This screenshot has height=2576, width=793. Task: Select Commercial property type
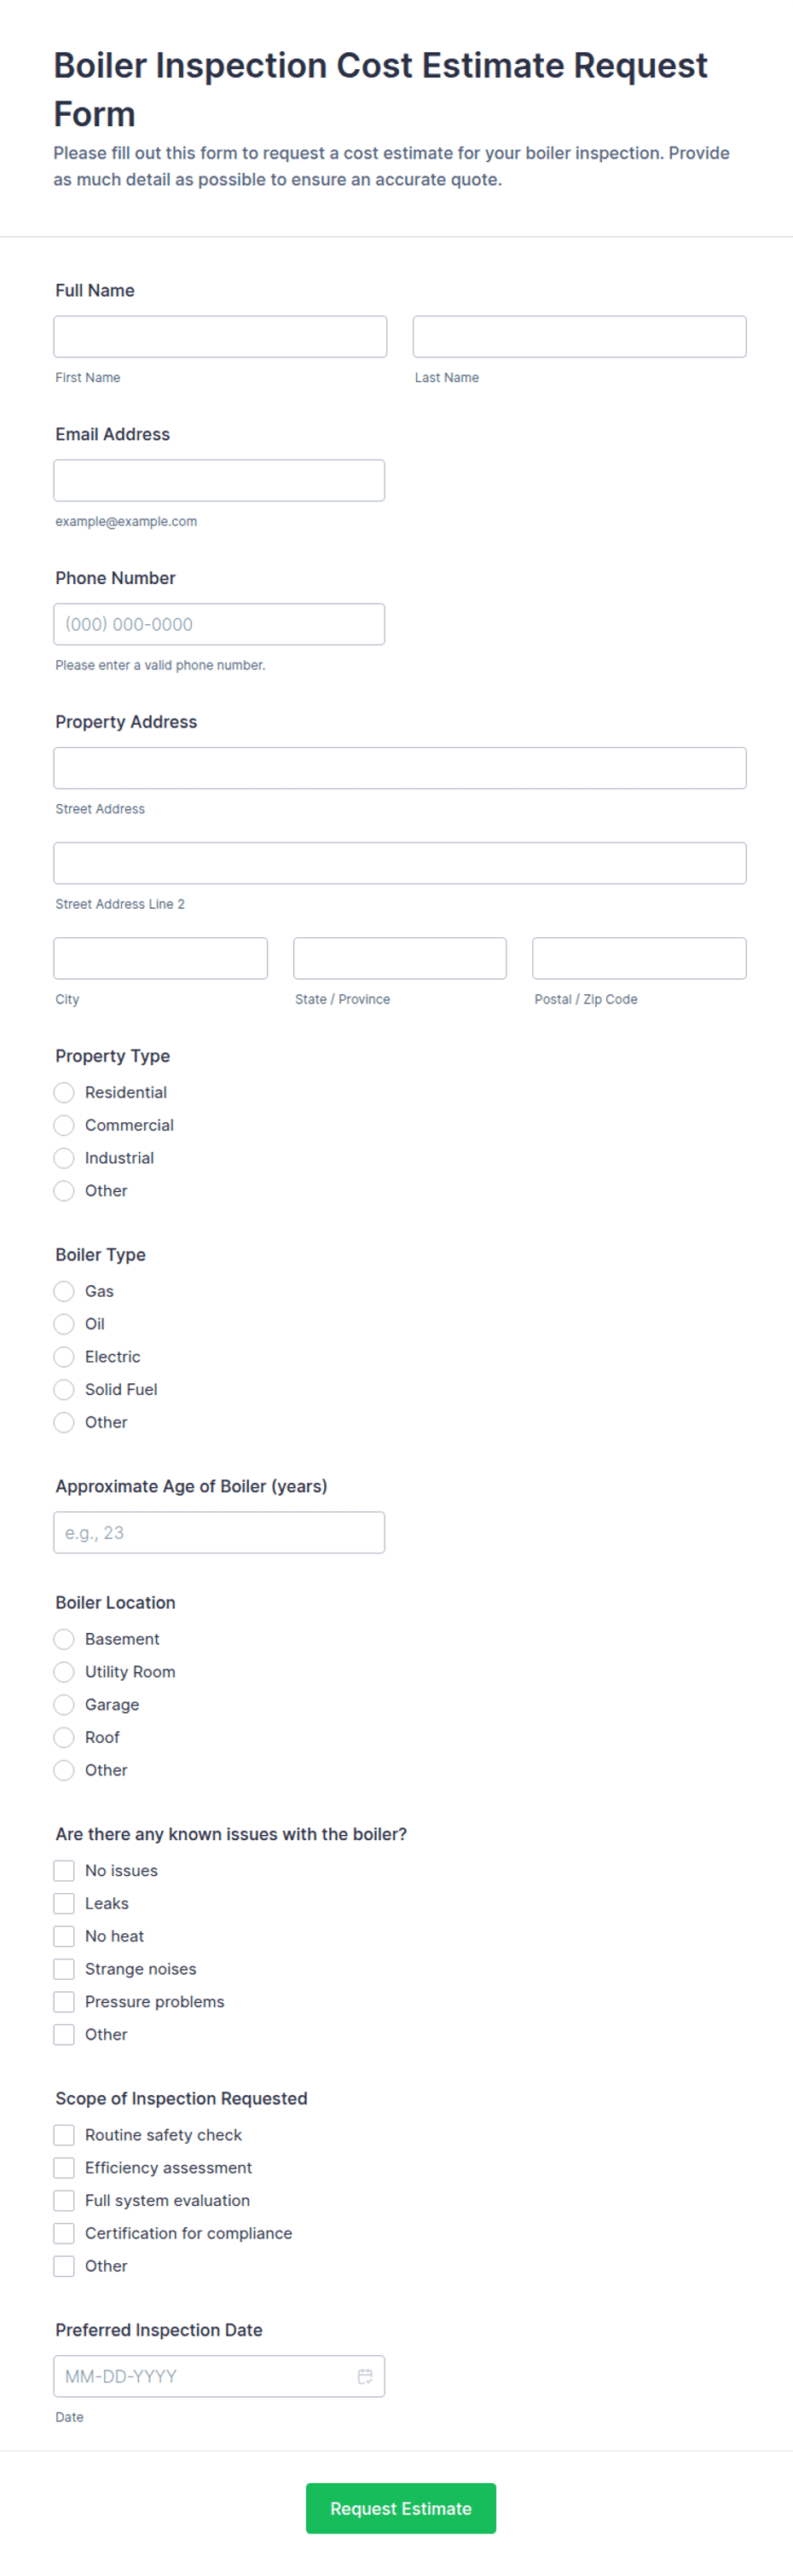point(64,1125)
